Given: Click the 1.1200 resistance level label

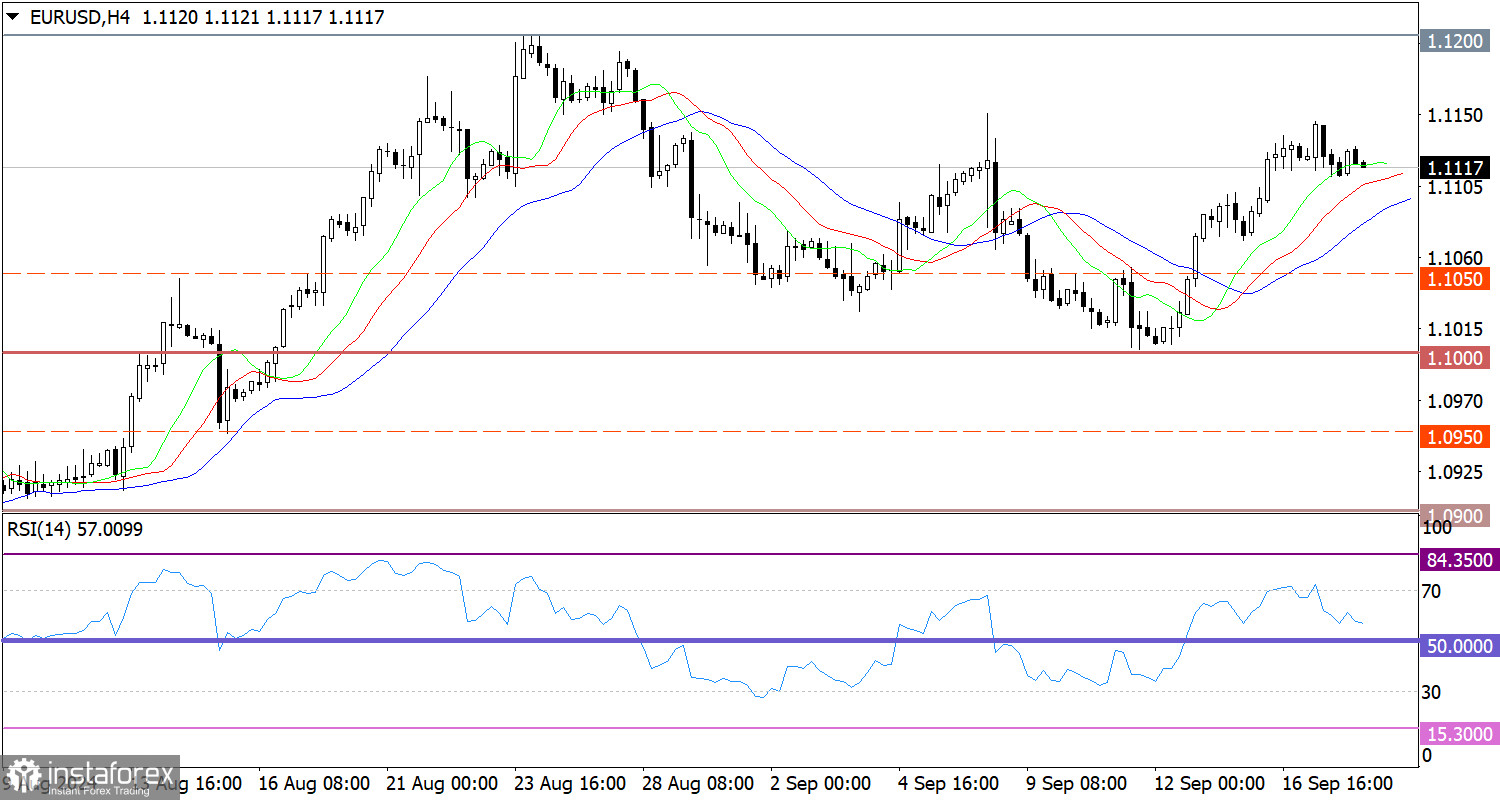Looking at the screenshot, I should tap(1457, 43).
